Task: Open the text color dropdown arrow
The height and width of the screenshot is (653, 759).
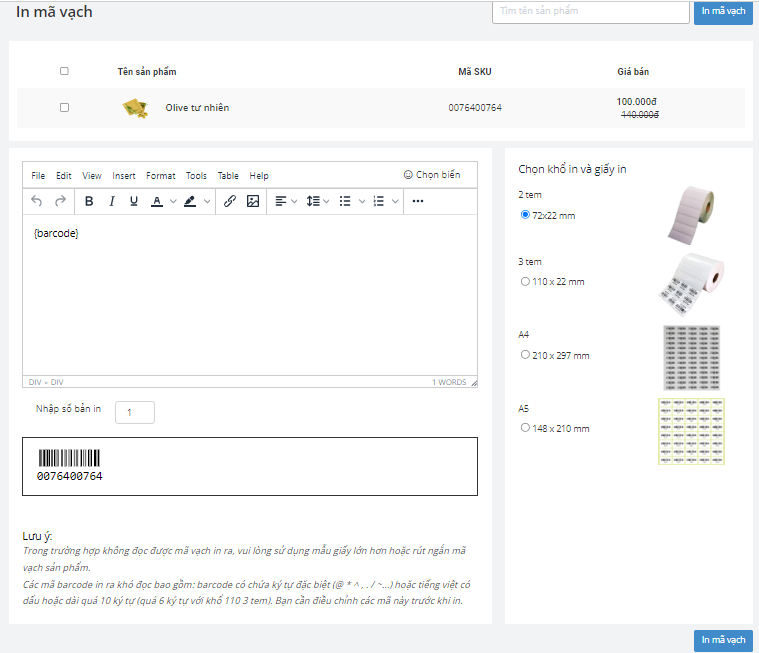Action: [173, 201]
